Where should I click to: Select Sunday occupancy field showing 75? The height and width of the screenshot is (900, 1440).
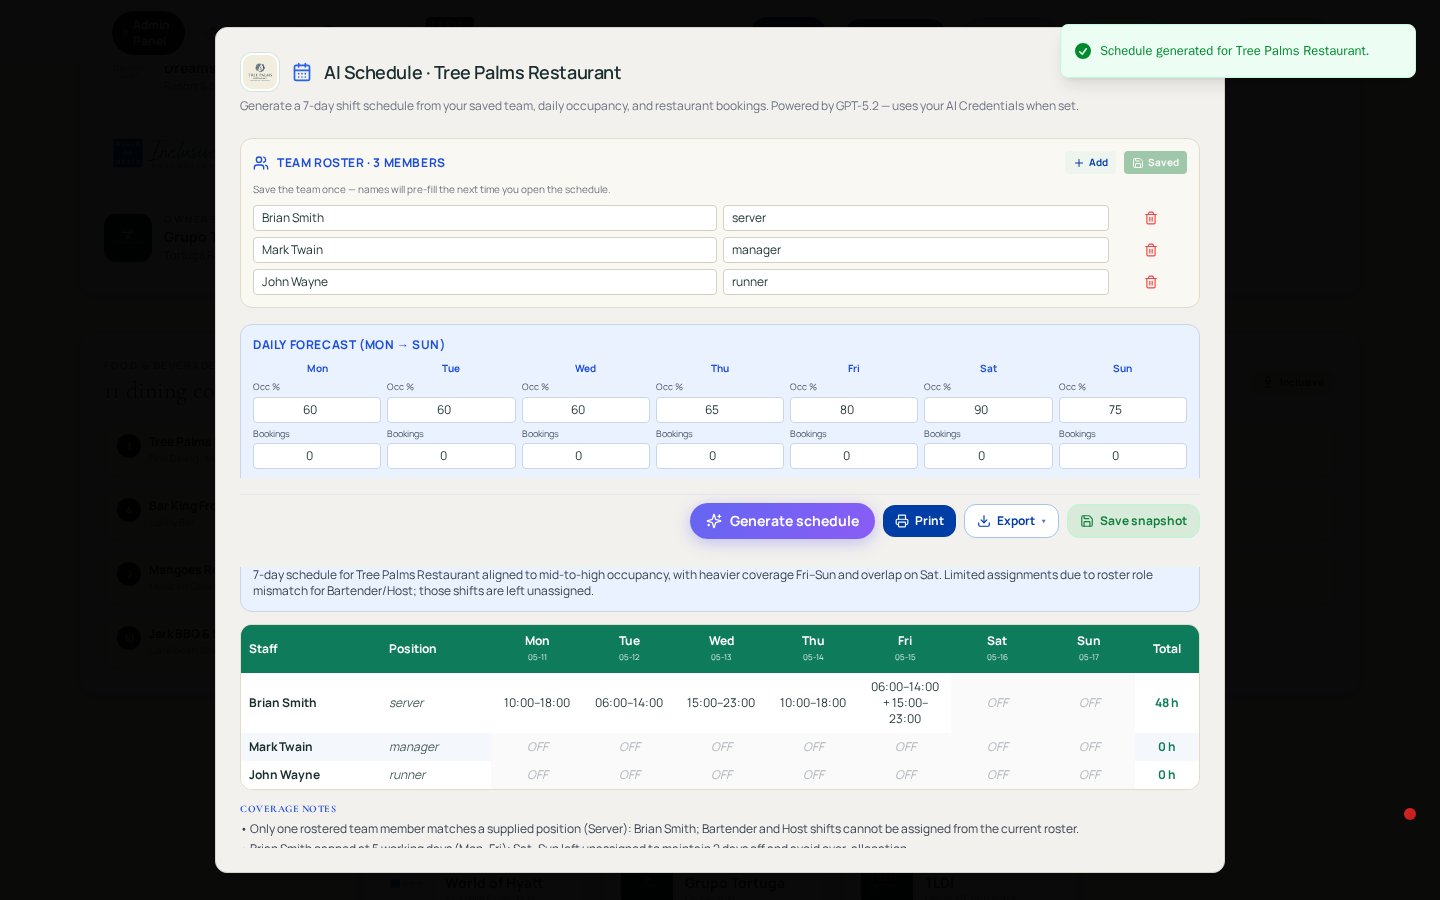tap(1123, 410)
